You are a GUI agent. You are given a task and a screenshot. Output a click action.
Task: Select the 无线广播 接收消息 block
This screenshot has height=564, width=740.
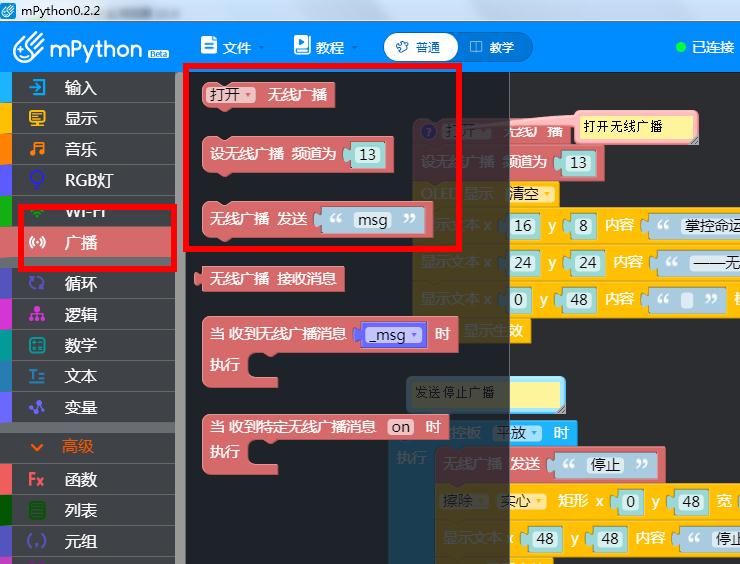(x=269, y=278)
